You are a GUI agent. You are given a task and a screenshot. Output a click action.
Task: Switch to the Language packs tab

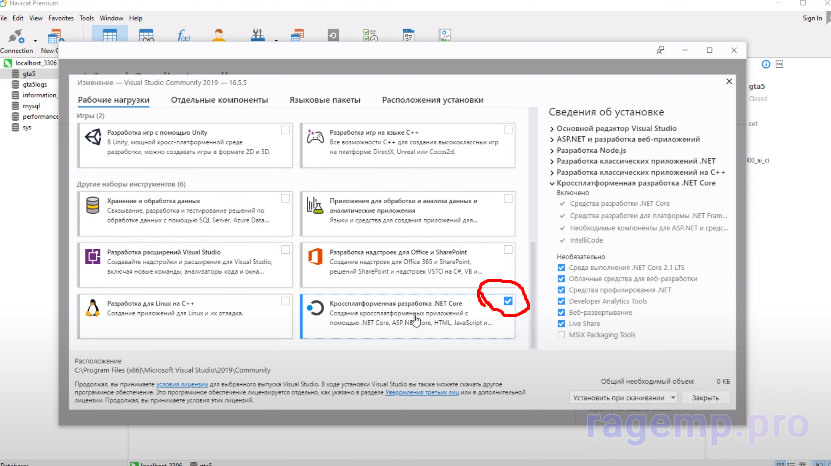pyautogui.click(x=324, y=100)
